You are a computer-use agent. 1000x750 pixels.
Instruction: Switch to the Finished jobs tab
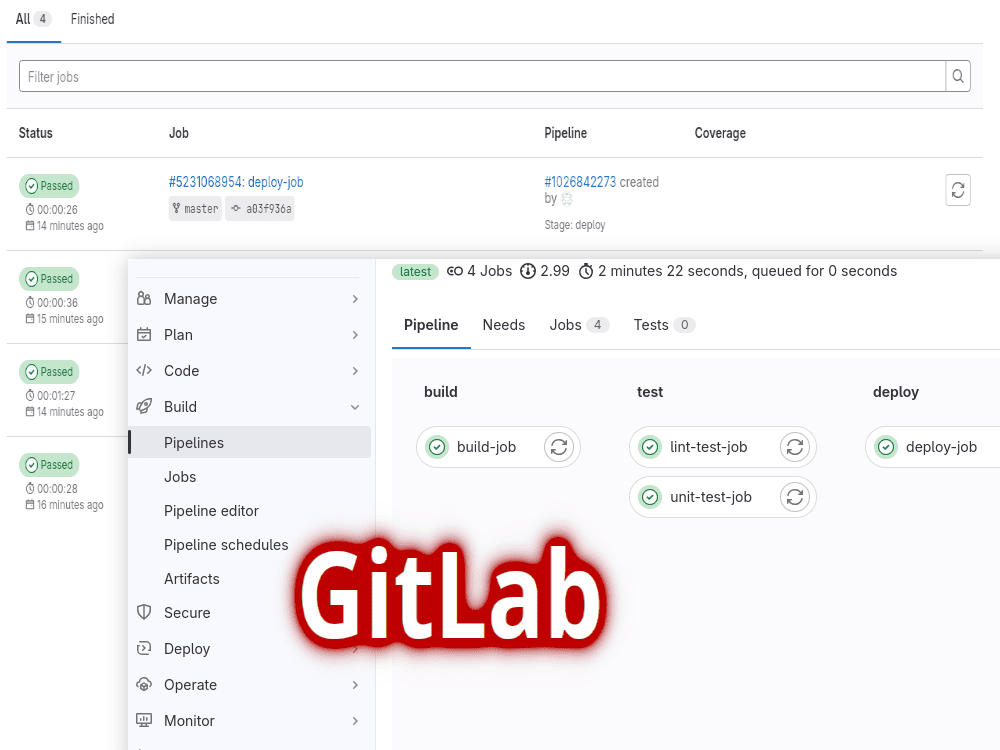coord(92,19)
